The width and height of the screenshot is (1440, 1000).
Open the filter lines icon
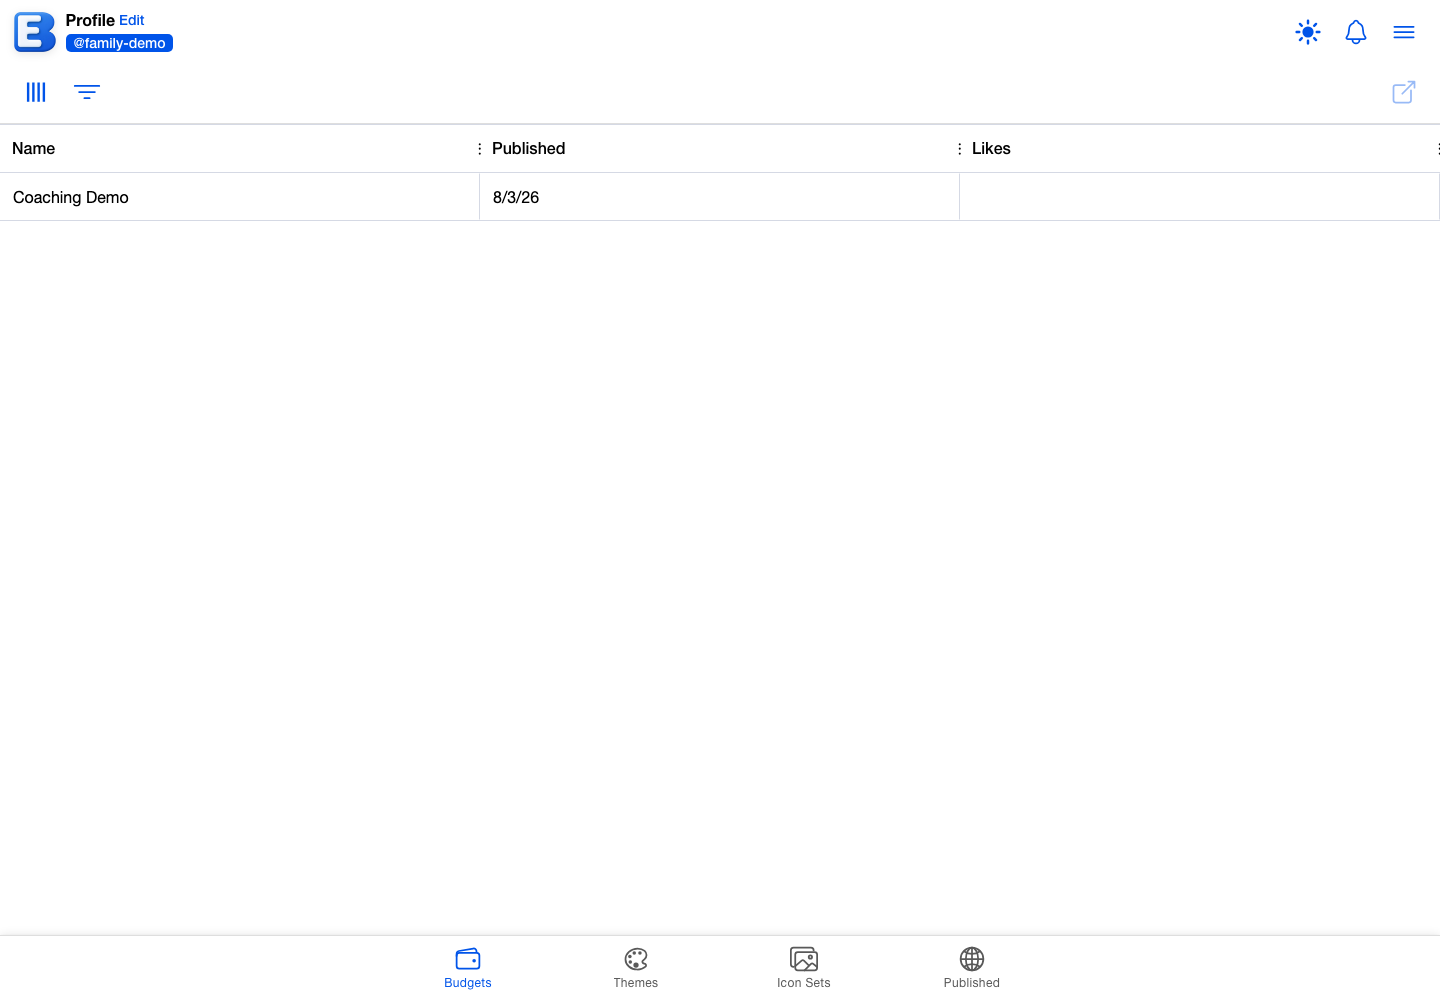coord(87,92)
